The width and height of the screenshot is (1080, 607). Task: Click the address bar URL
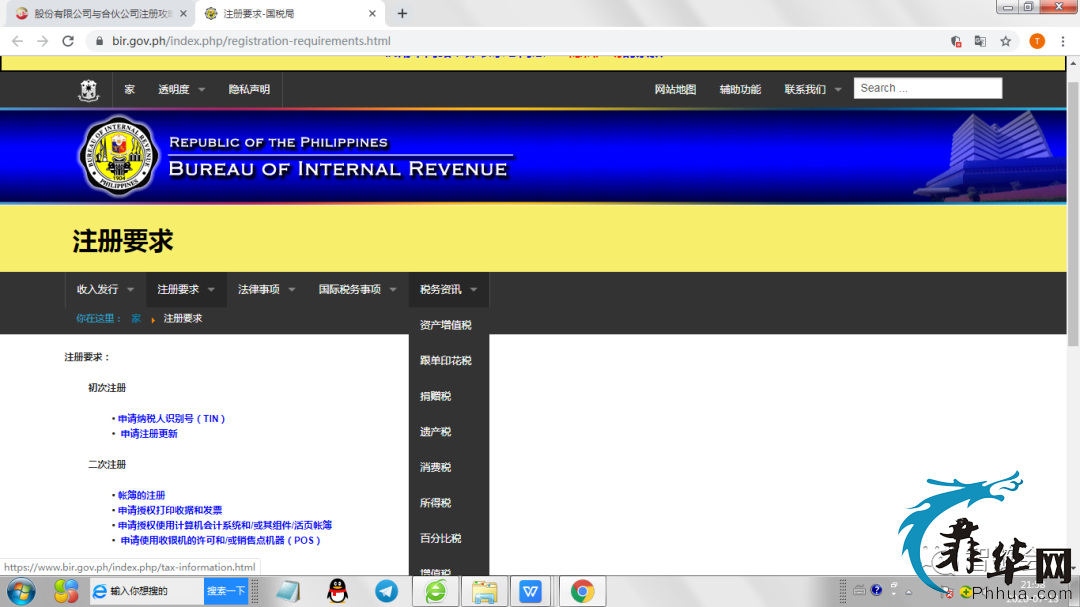[x=251, y=41]
